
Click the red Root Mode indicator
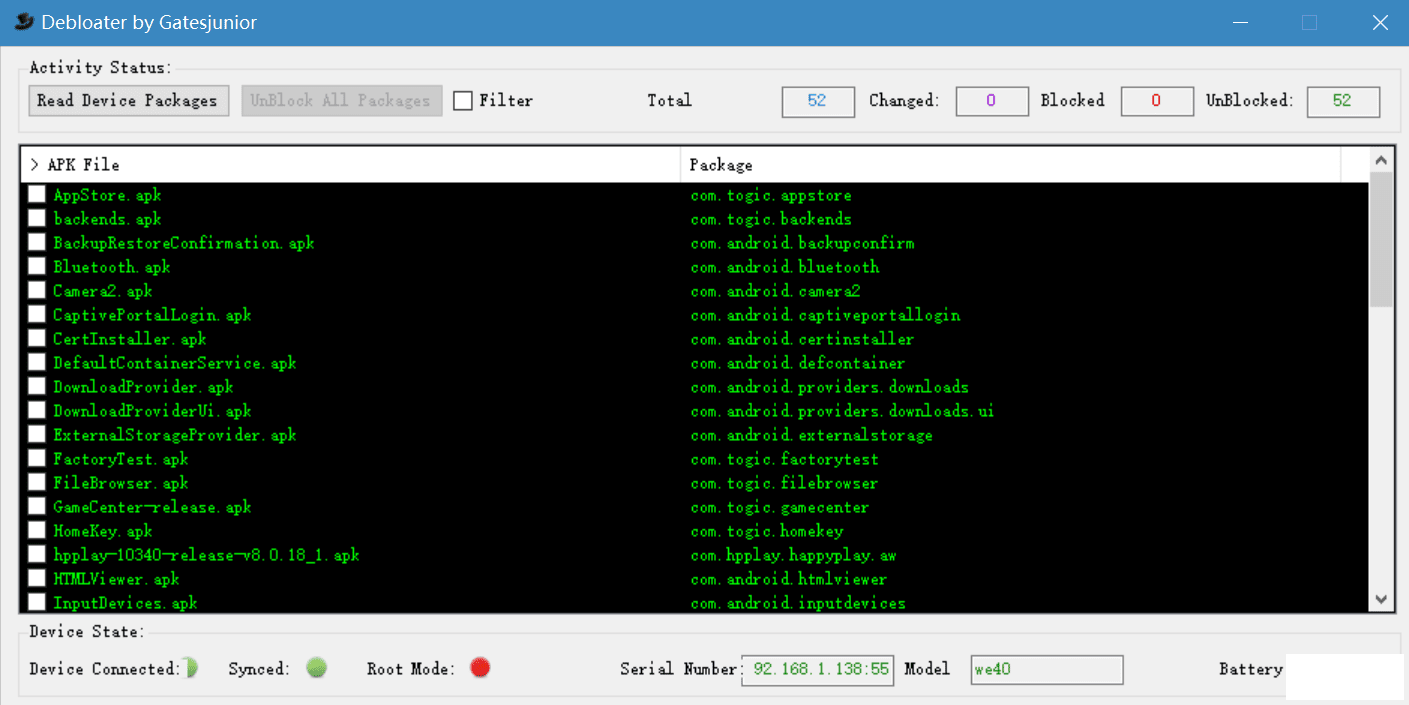coord(480,668)
